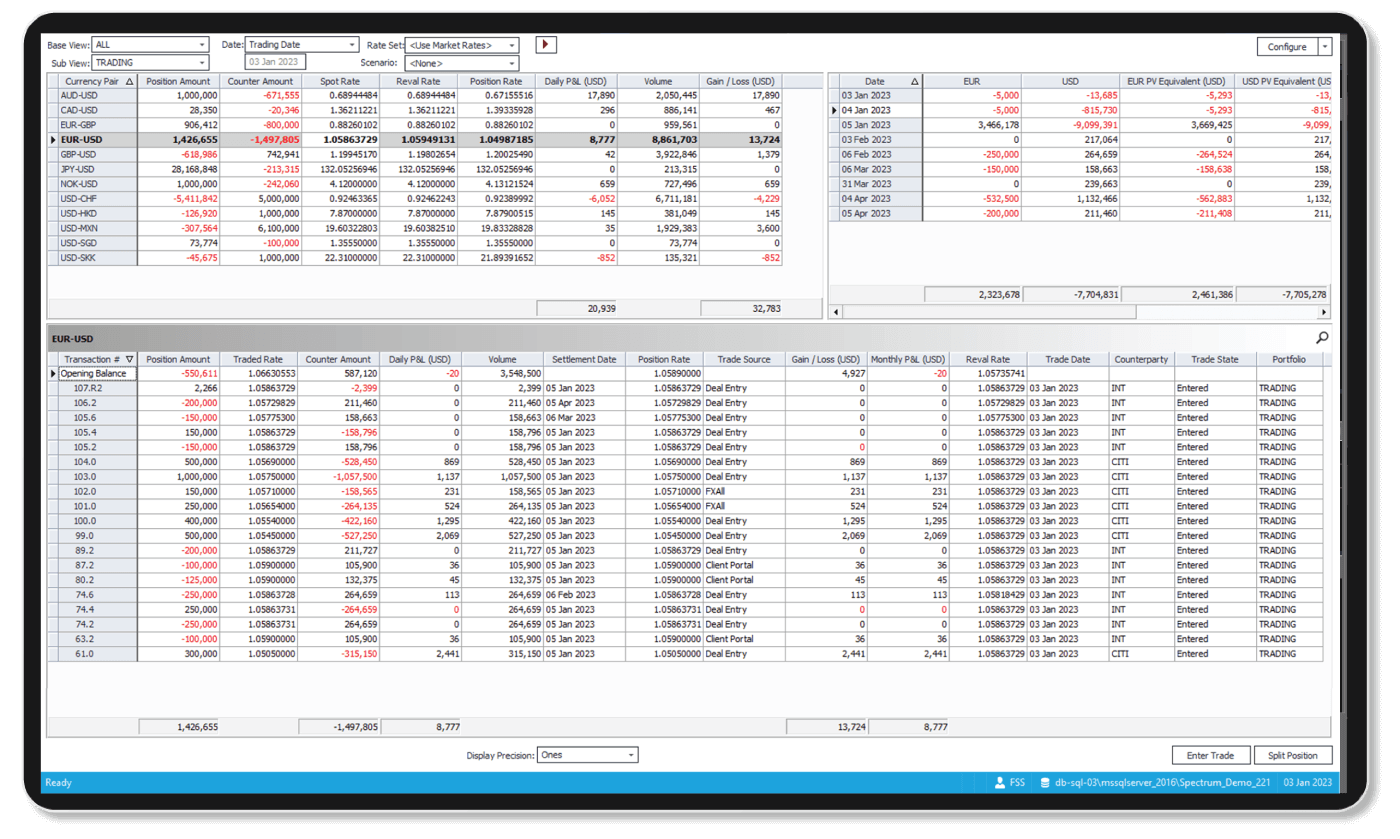Select the USD-CHF currency pair row
1400x839 pixels.
(415, 199)
